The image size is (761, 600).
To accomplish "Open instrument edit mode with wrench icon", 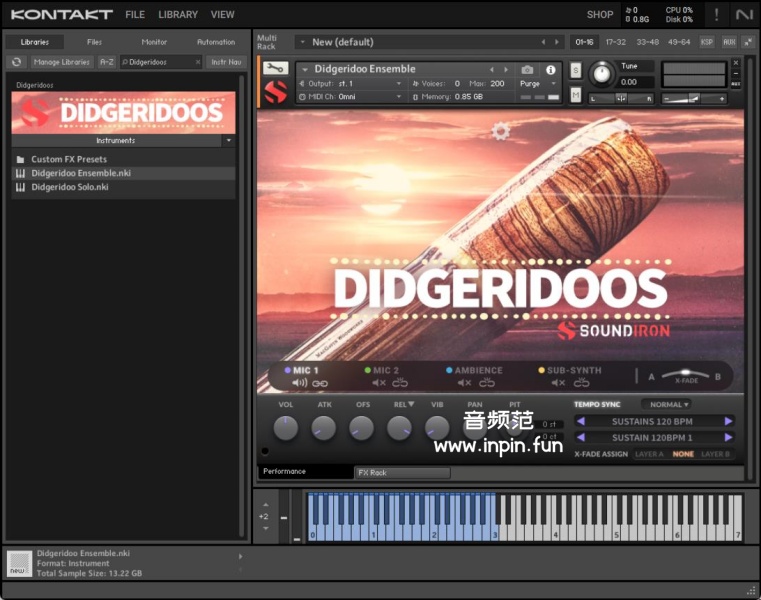I will point(275,69).
